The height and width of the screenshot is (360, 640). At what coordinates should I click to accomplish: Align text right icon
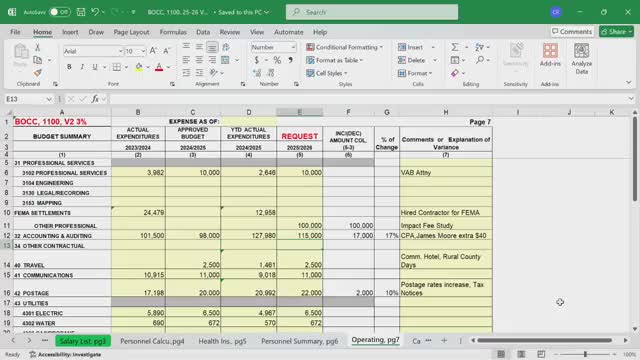tap(212, 60)
